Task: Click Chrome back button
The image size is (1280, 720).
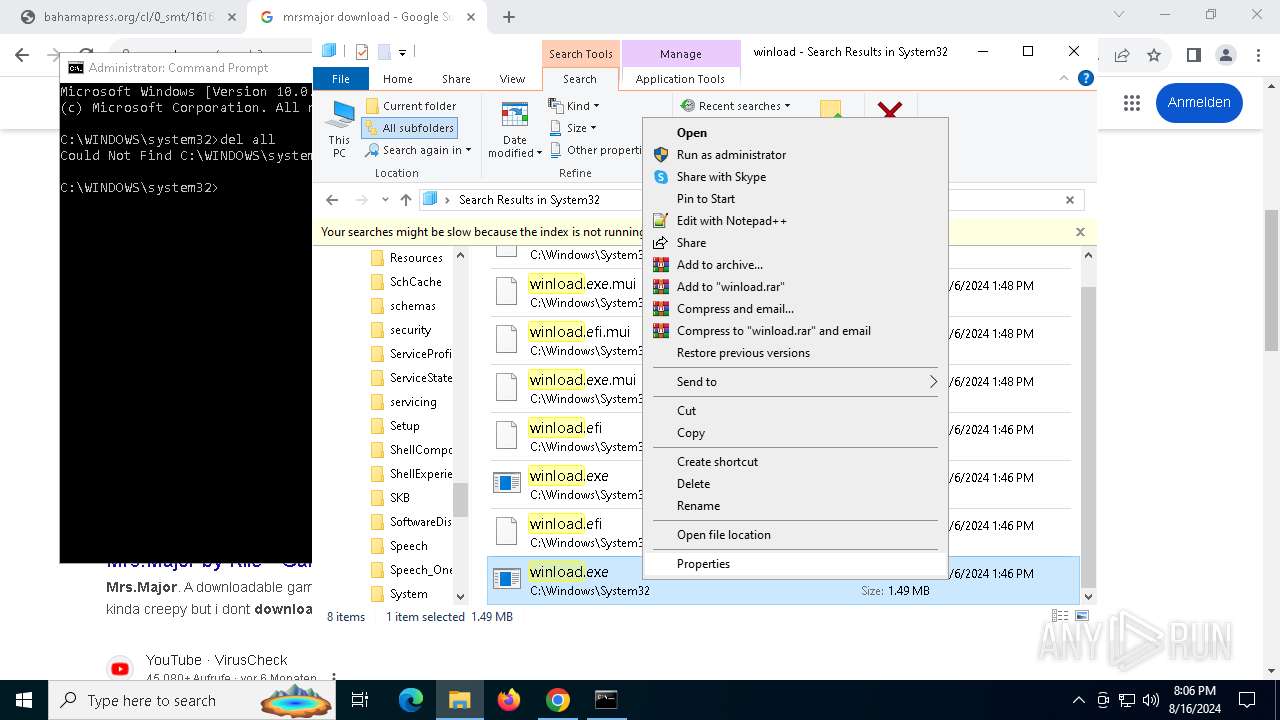Action: pos(22,55)
